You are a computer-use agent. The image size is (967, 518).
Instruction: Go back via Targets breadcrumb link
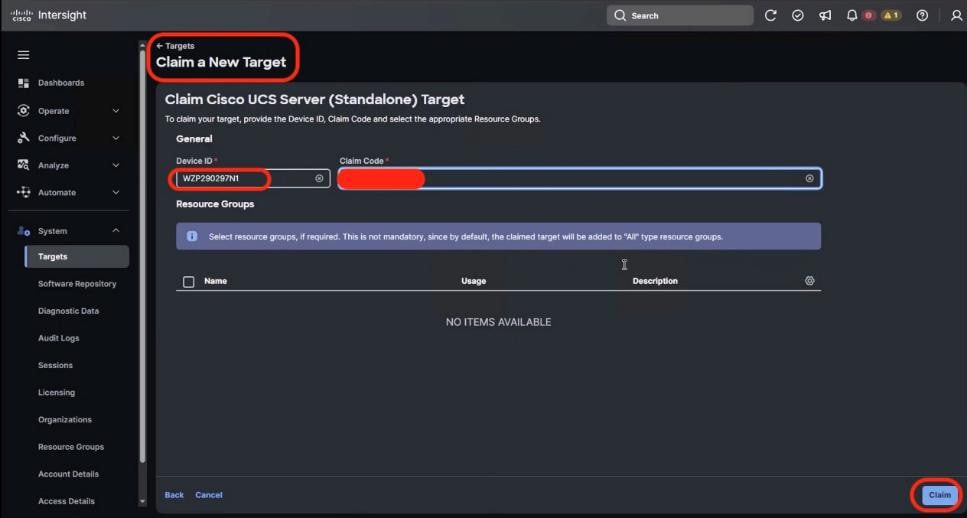point(175,46)
